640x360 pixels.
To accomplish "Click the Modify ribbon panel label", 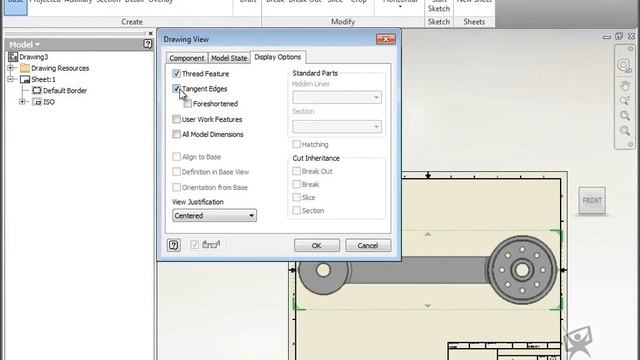I will [343, 22].
